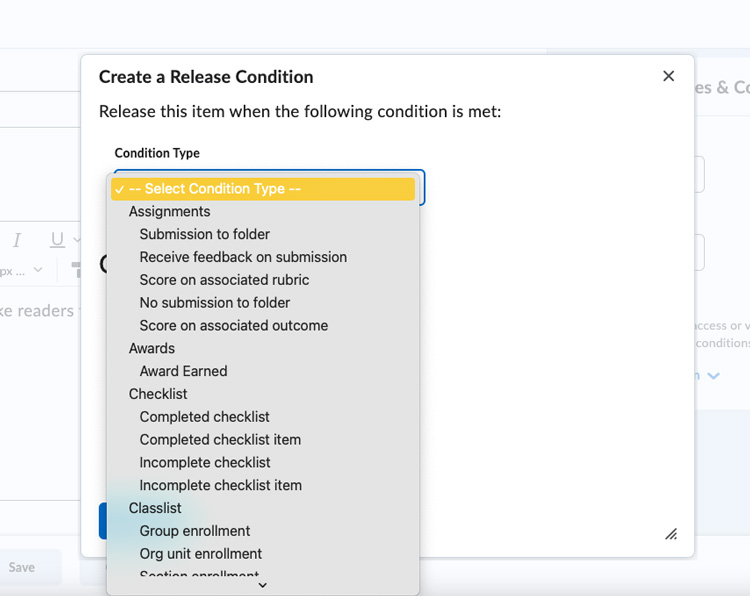
Task: Select 'Completed checklist' condition
Action: (x=204, y=417)
